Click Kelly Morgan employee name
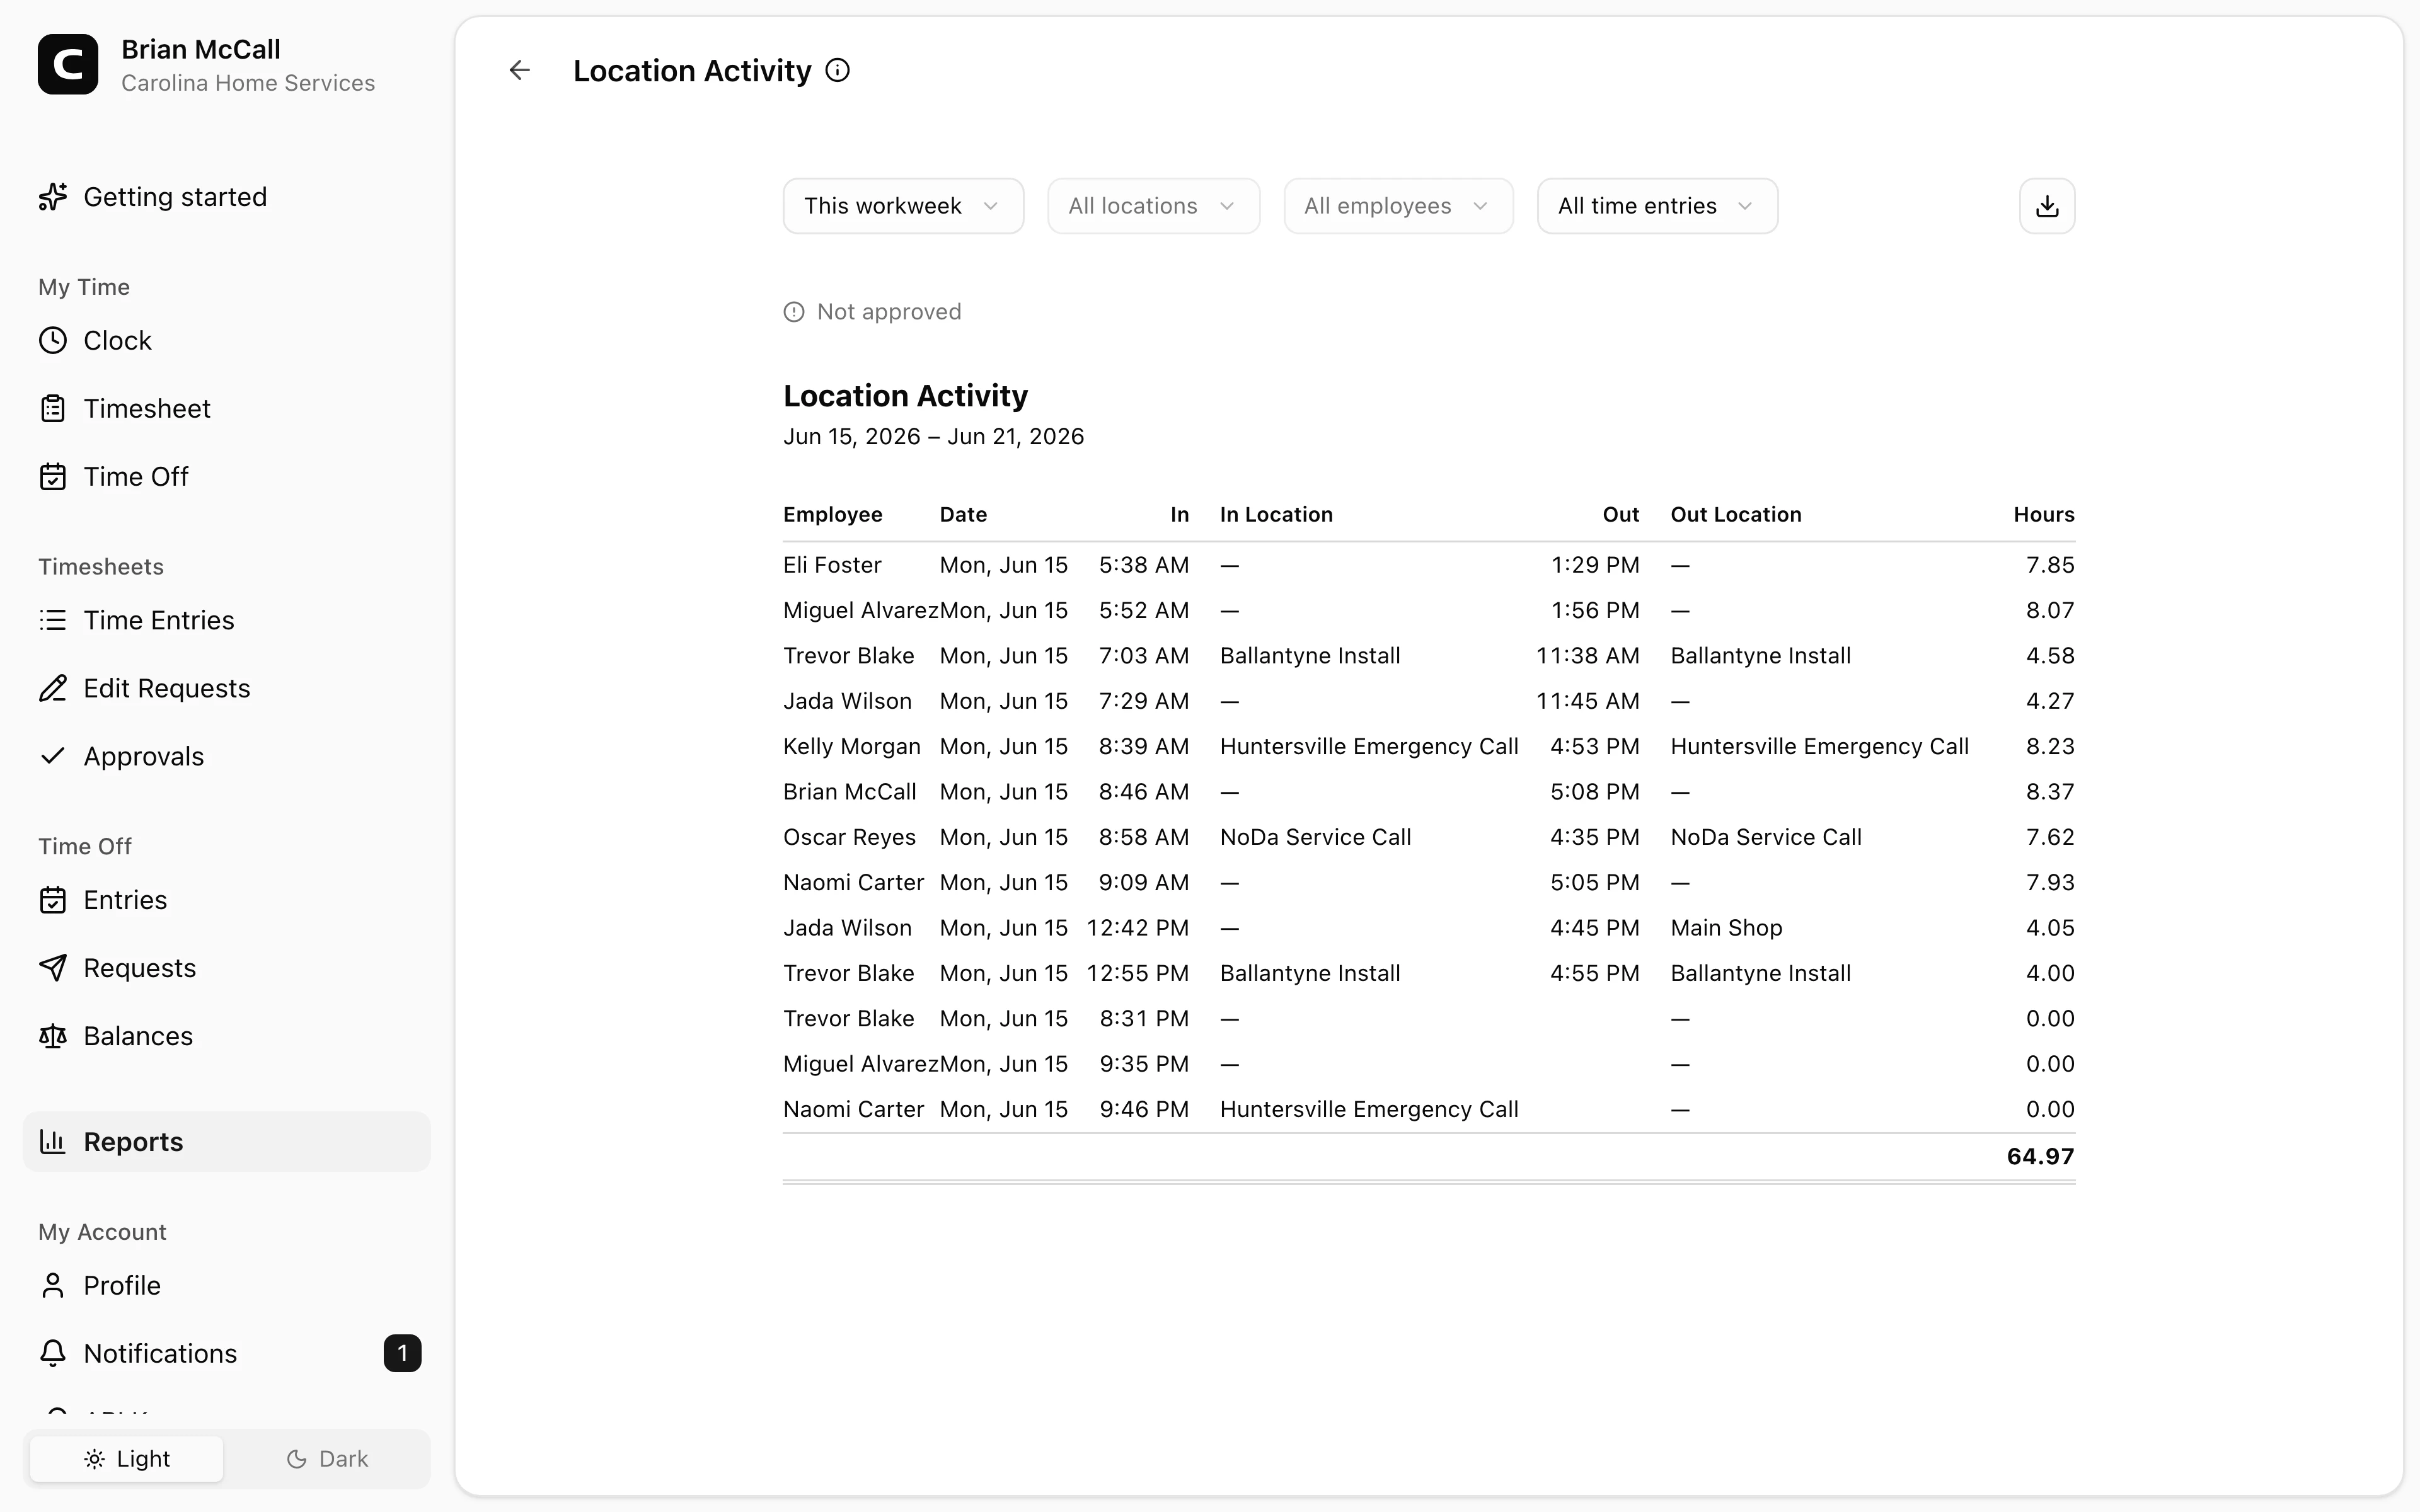2420x1512 pixels. pyautogui.click(x=852, y=747)
